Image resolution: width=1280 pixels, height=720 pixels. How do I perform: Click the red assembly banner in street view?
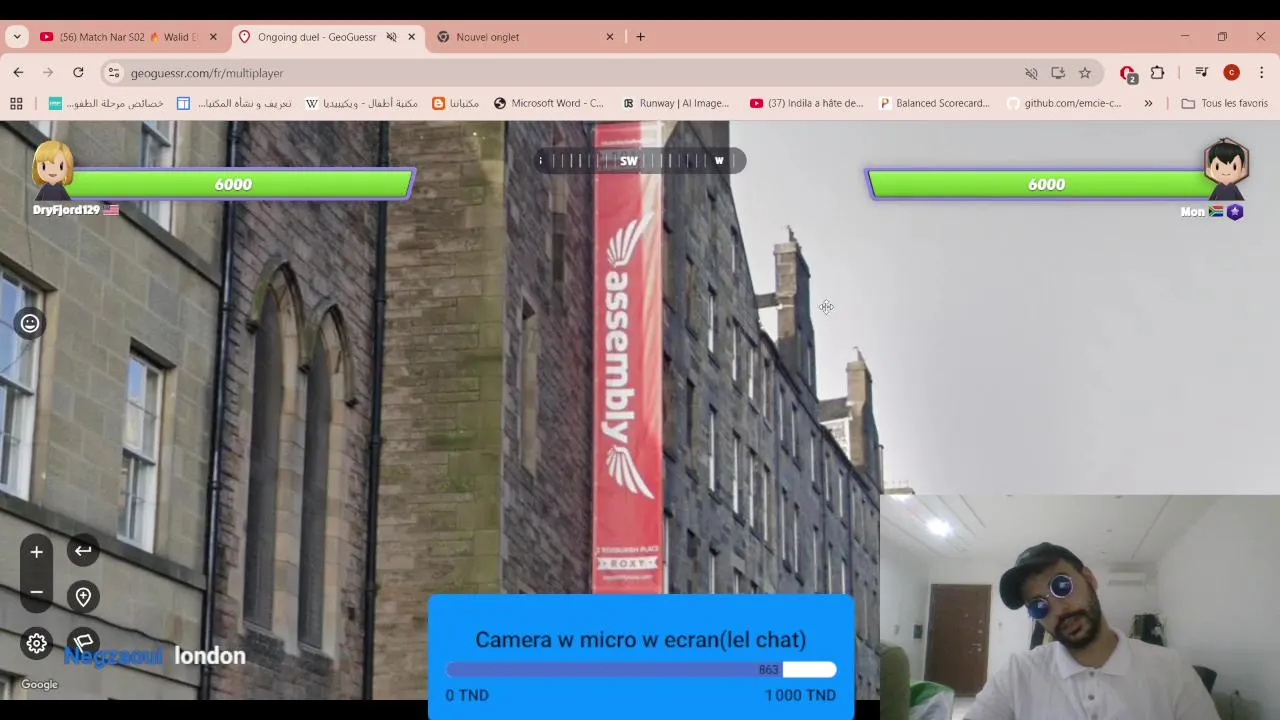[628, 360]
